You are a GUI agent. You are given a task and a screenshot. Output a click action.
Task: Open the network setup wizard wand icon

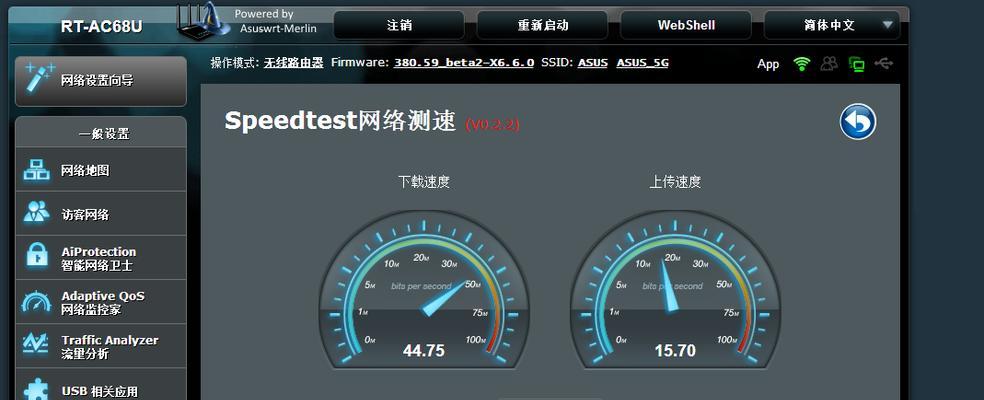coord(39,80)
